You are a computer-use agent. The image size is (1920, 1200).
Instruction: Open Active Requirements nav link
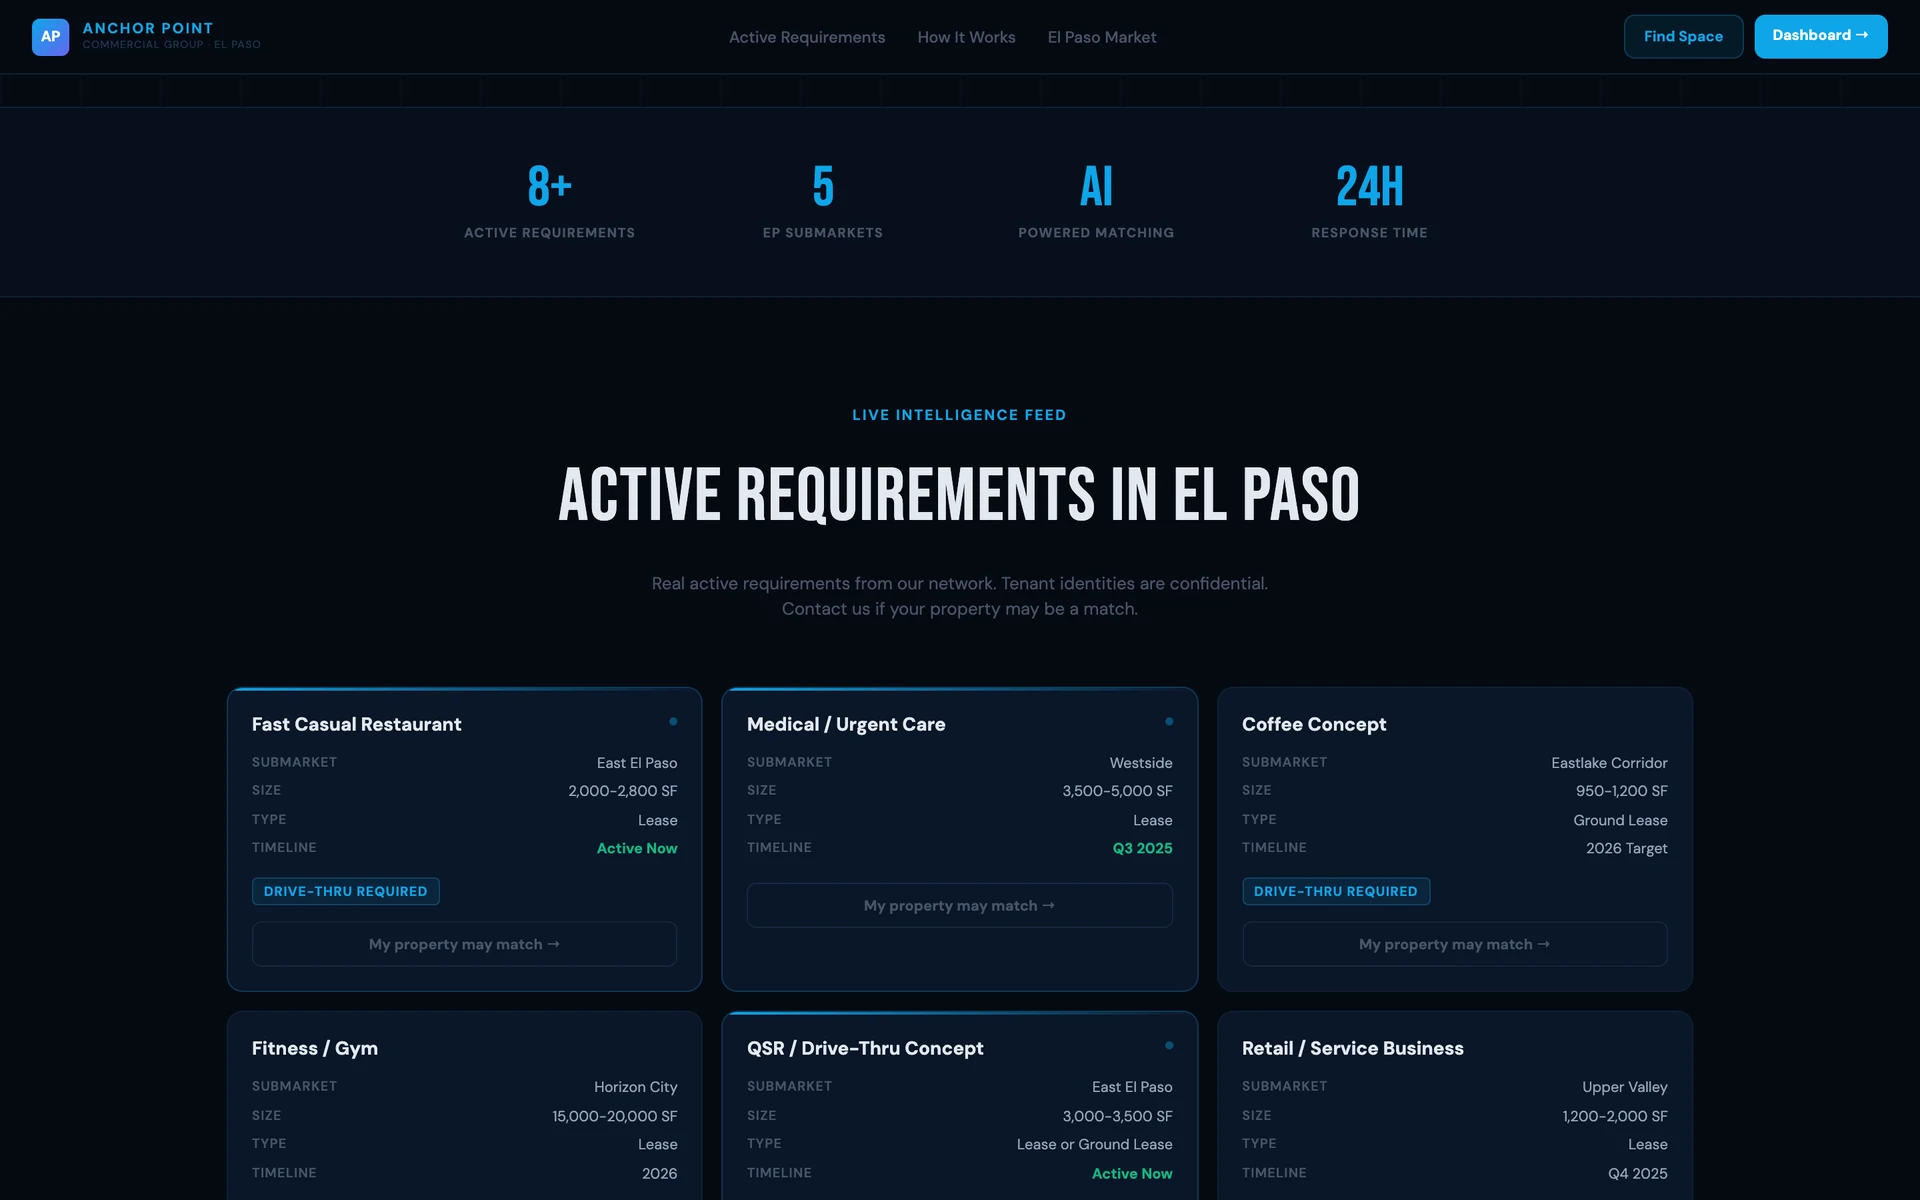[x=807, y=37]
